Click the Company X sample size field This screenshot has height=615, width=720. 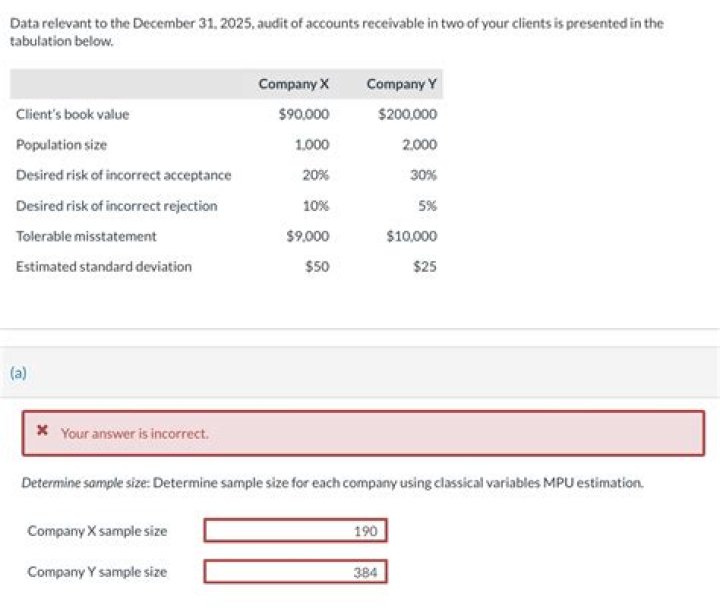coord(295,531)
